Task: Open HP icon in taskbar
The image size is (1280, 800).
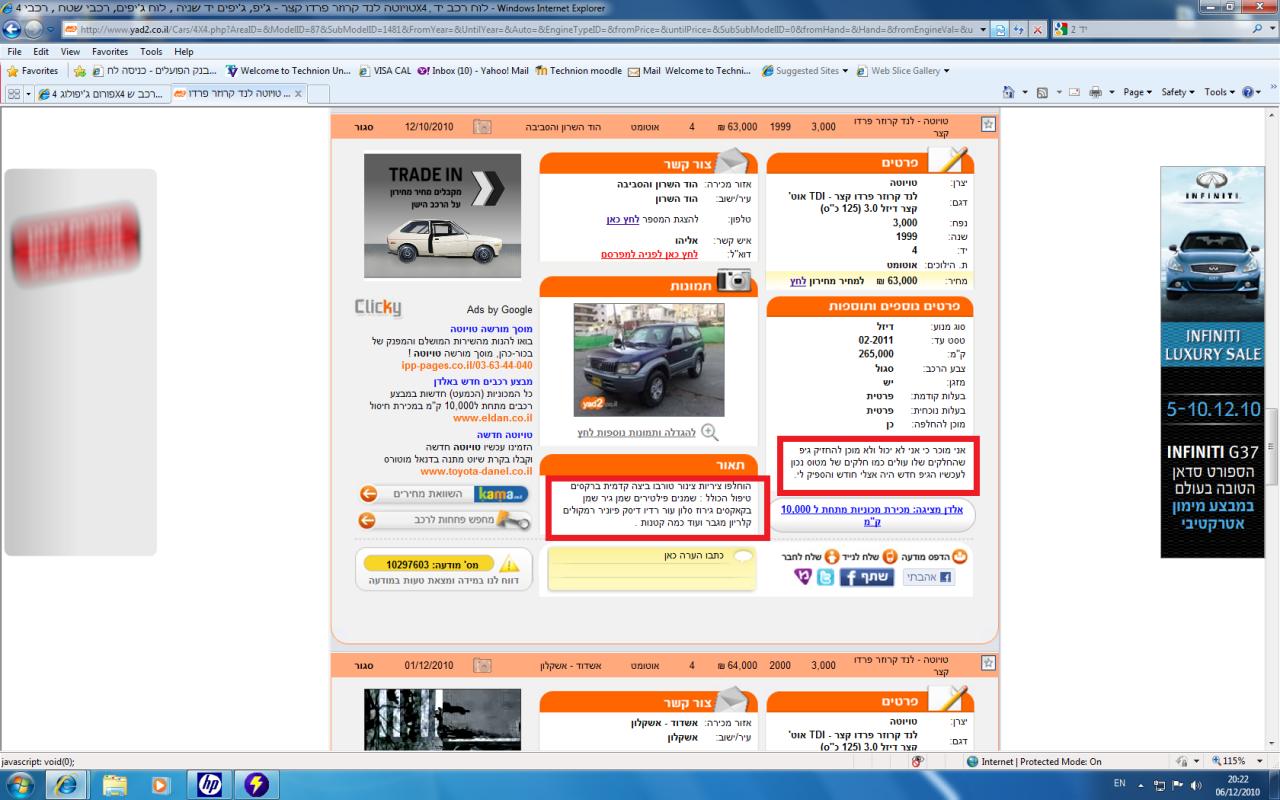Action: (209, 783)
